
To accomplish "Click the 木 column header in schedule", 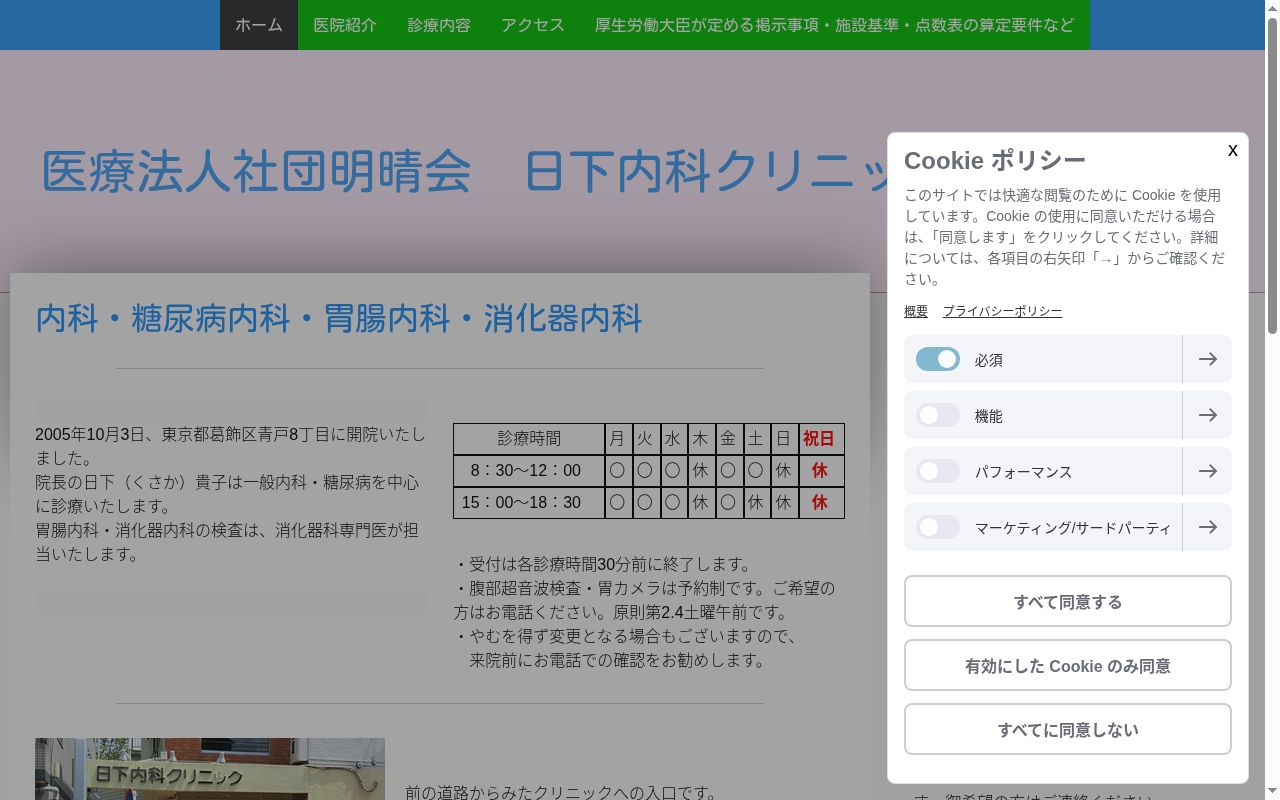I will point(701,439).
